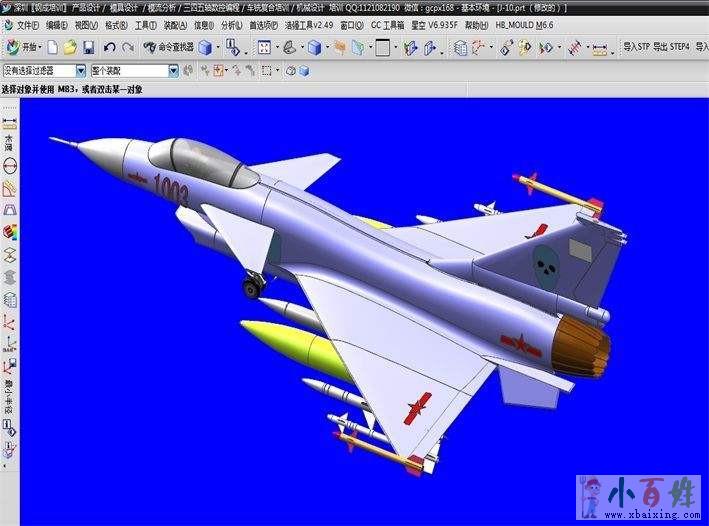
Task: Click the 导入STP button
Action: [636, 47]
